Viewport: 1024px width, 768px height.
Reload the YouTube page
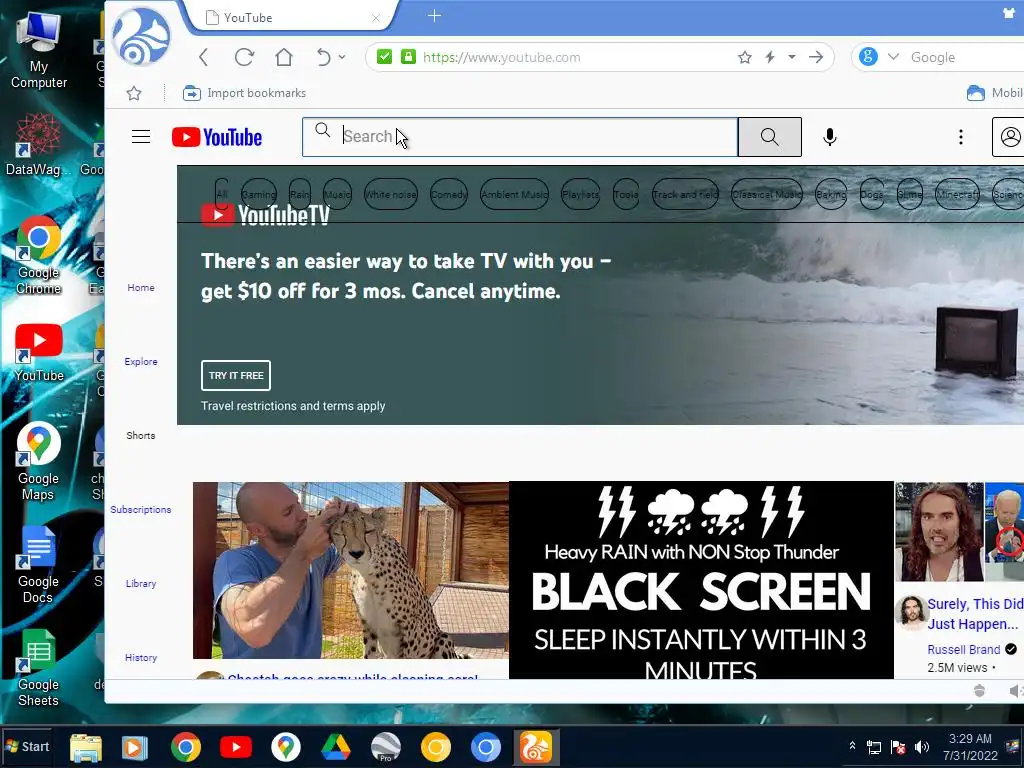(x=244, y=57)
